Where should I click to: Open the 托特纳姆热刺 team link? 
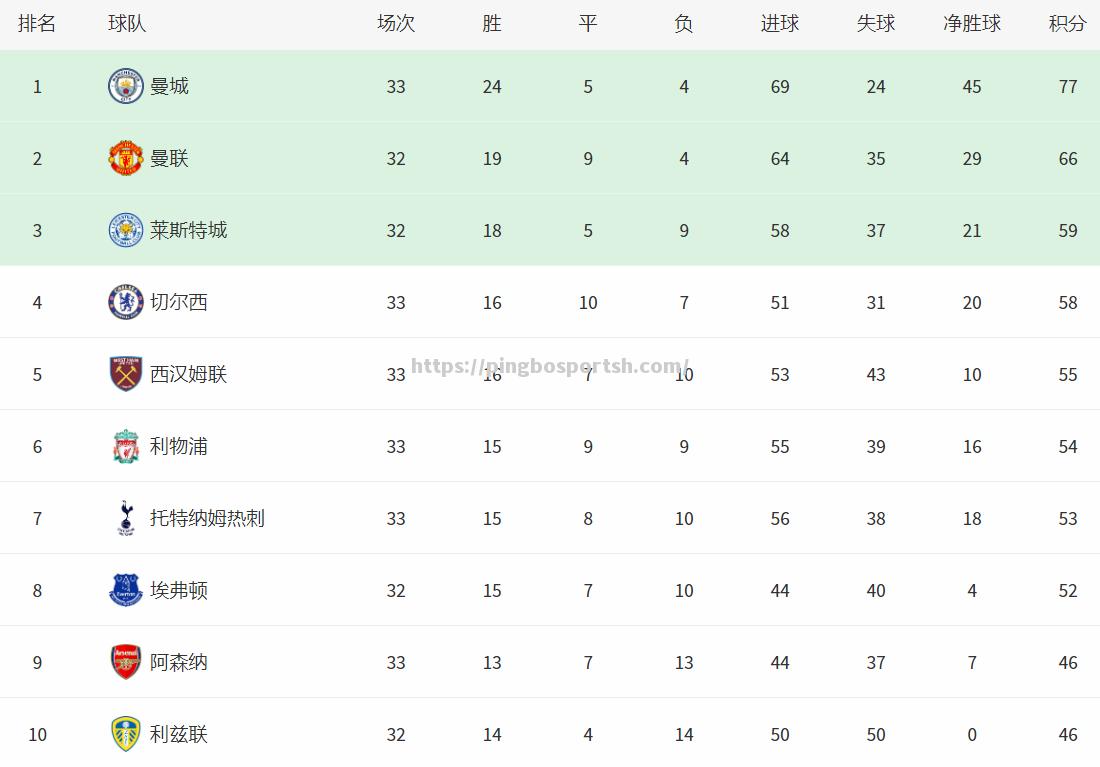(207, 518)
